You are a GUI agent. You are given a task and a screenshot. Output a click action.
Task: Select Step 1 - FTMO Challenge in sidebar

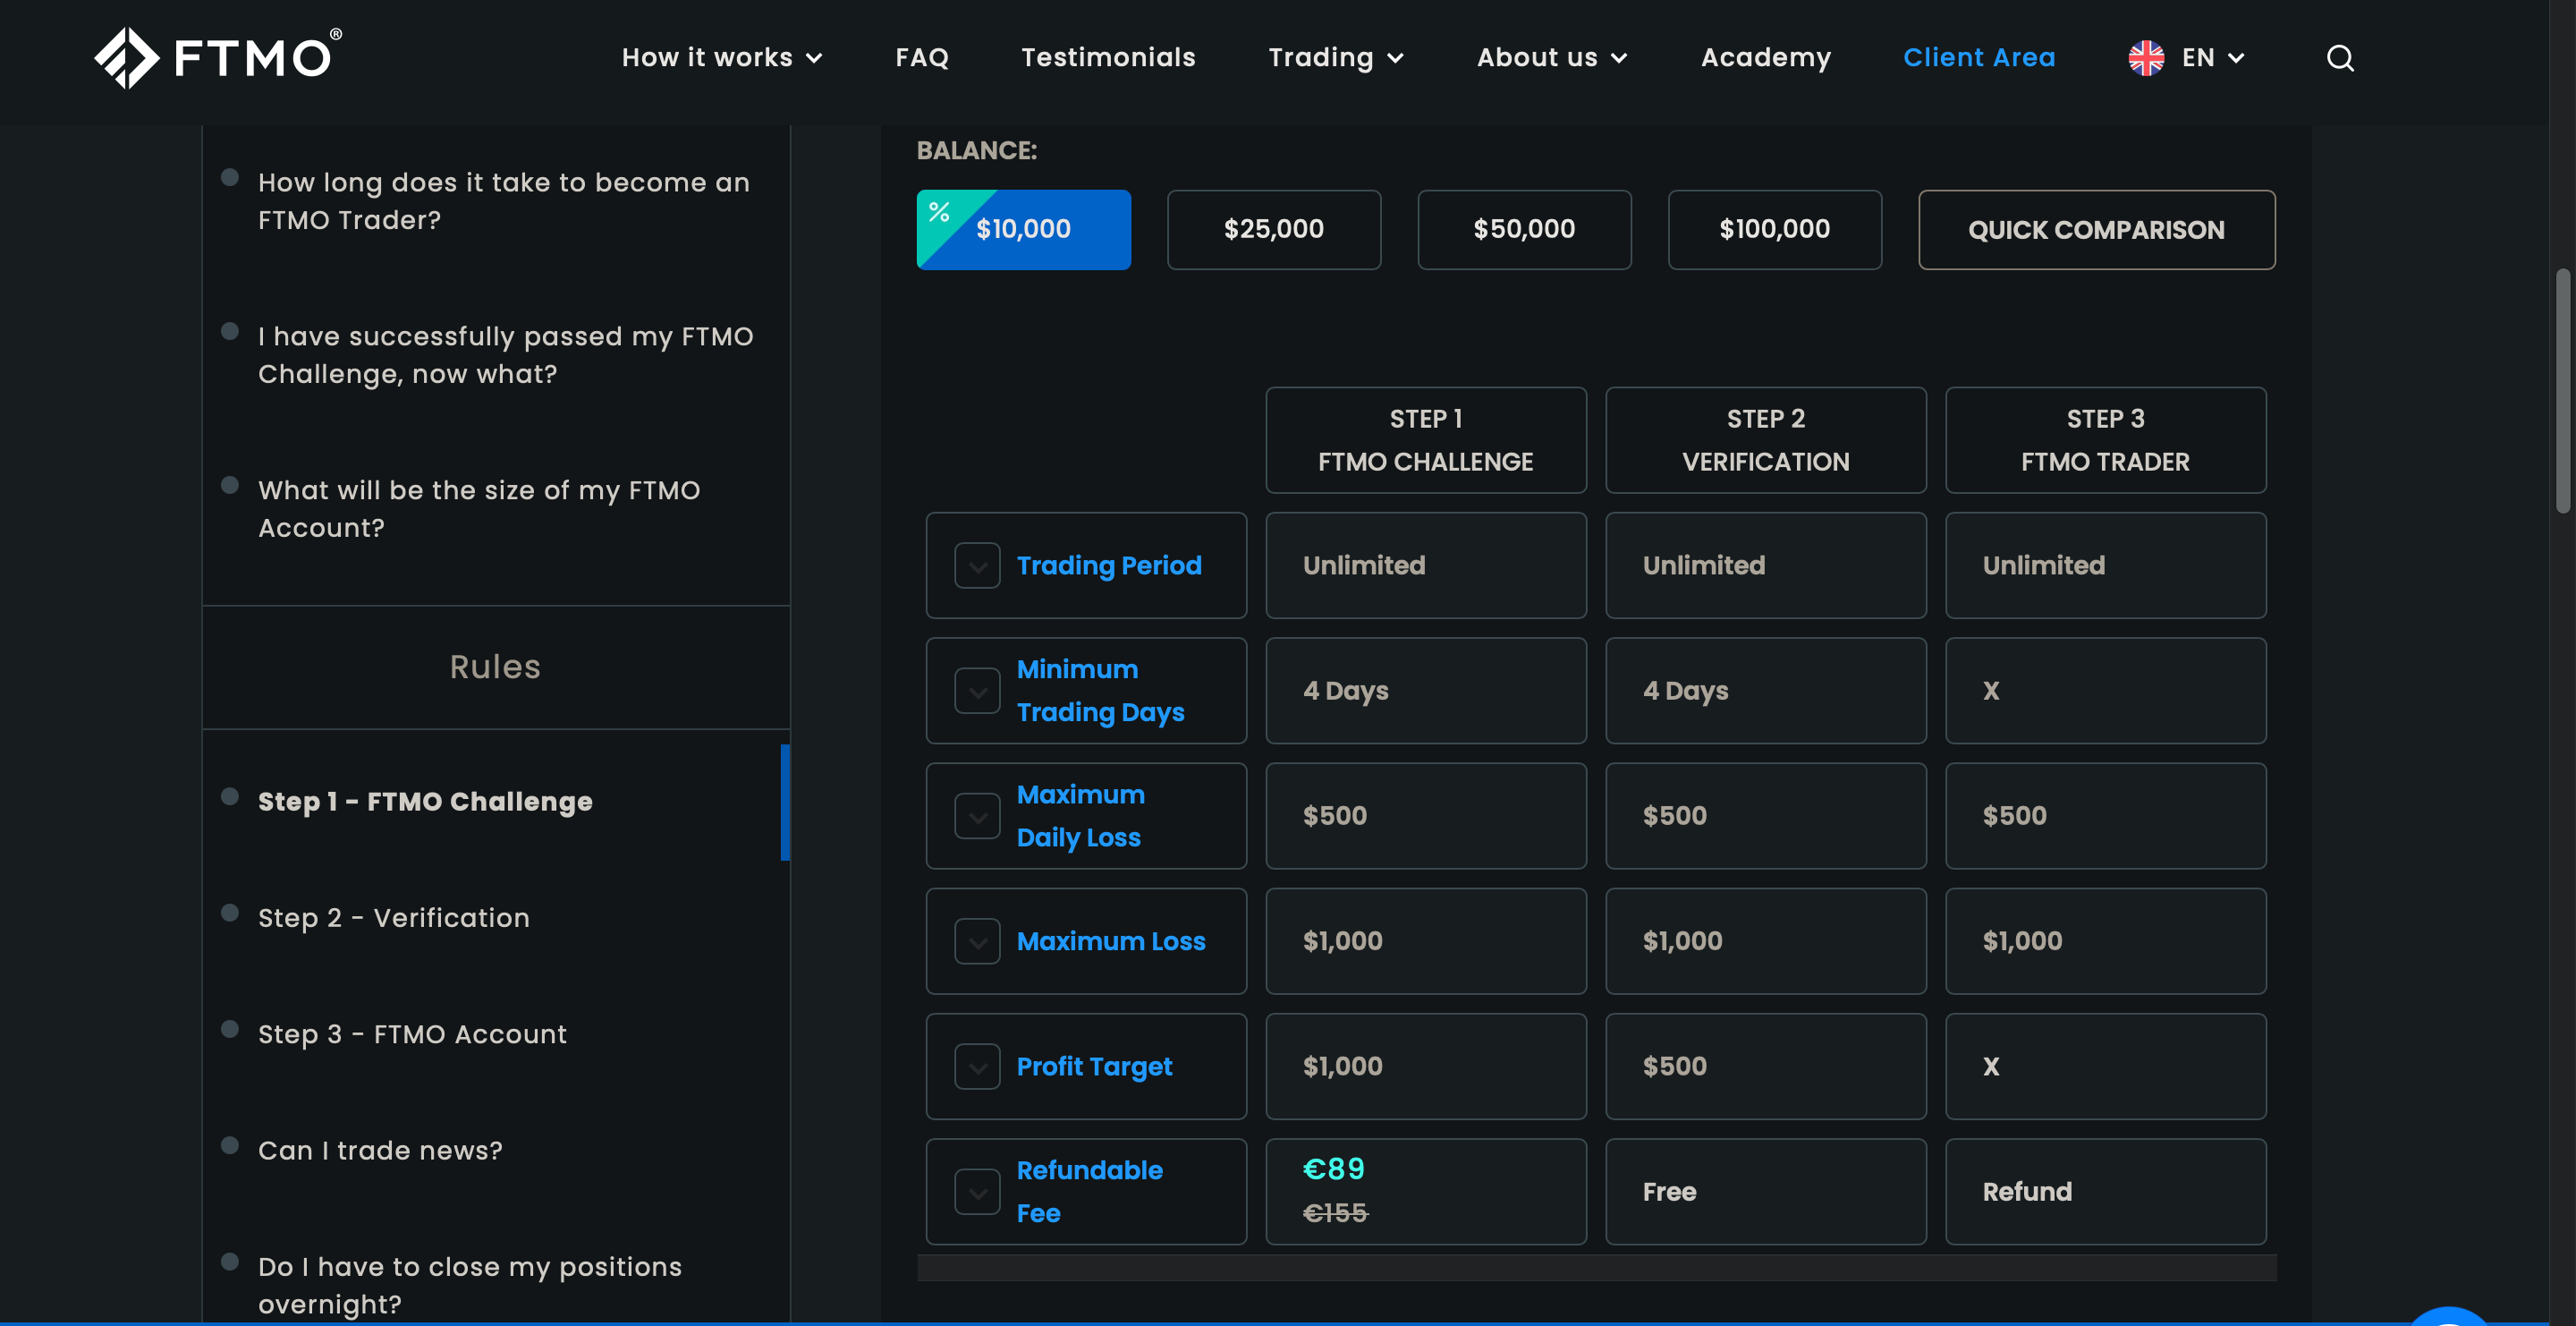point(425,801)
